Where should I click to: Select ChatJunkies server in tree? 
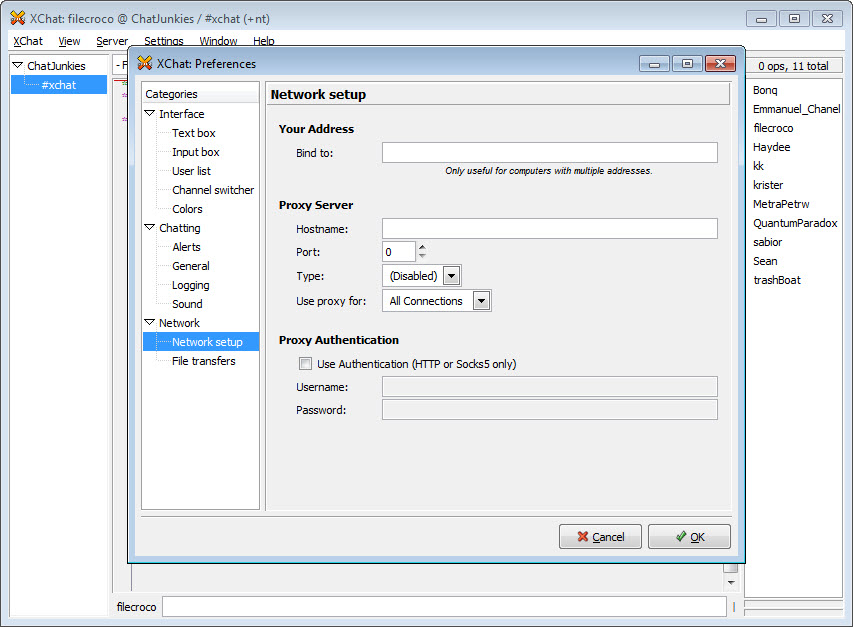click(x=57, y=66)
